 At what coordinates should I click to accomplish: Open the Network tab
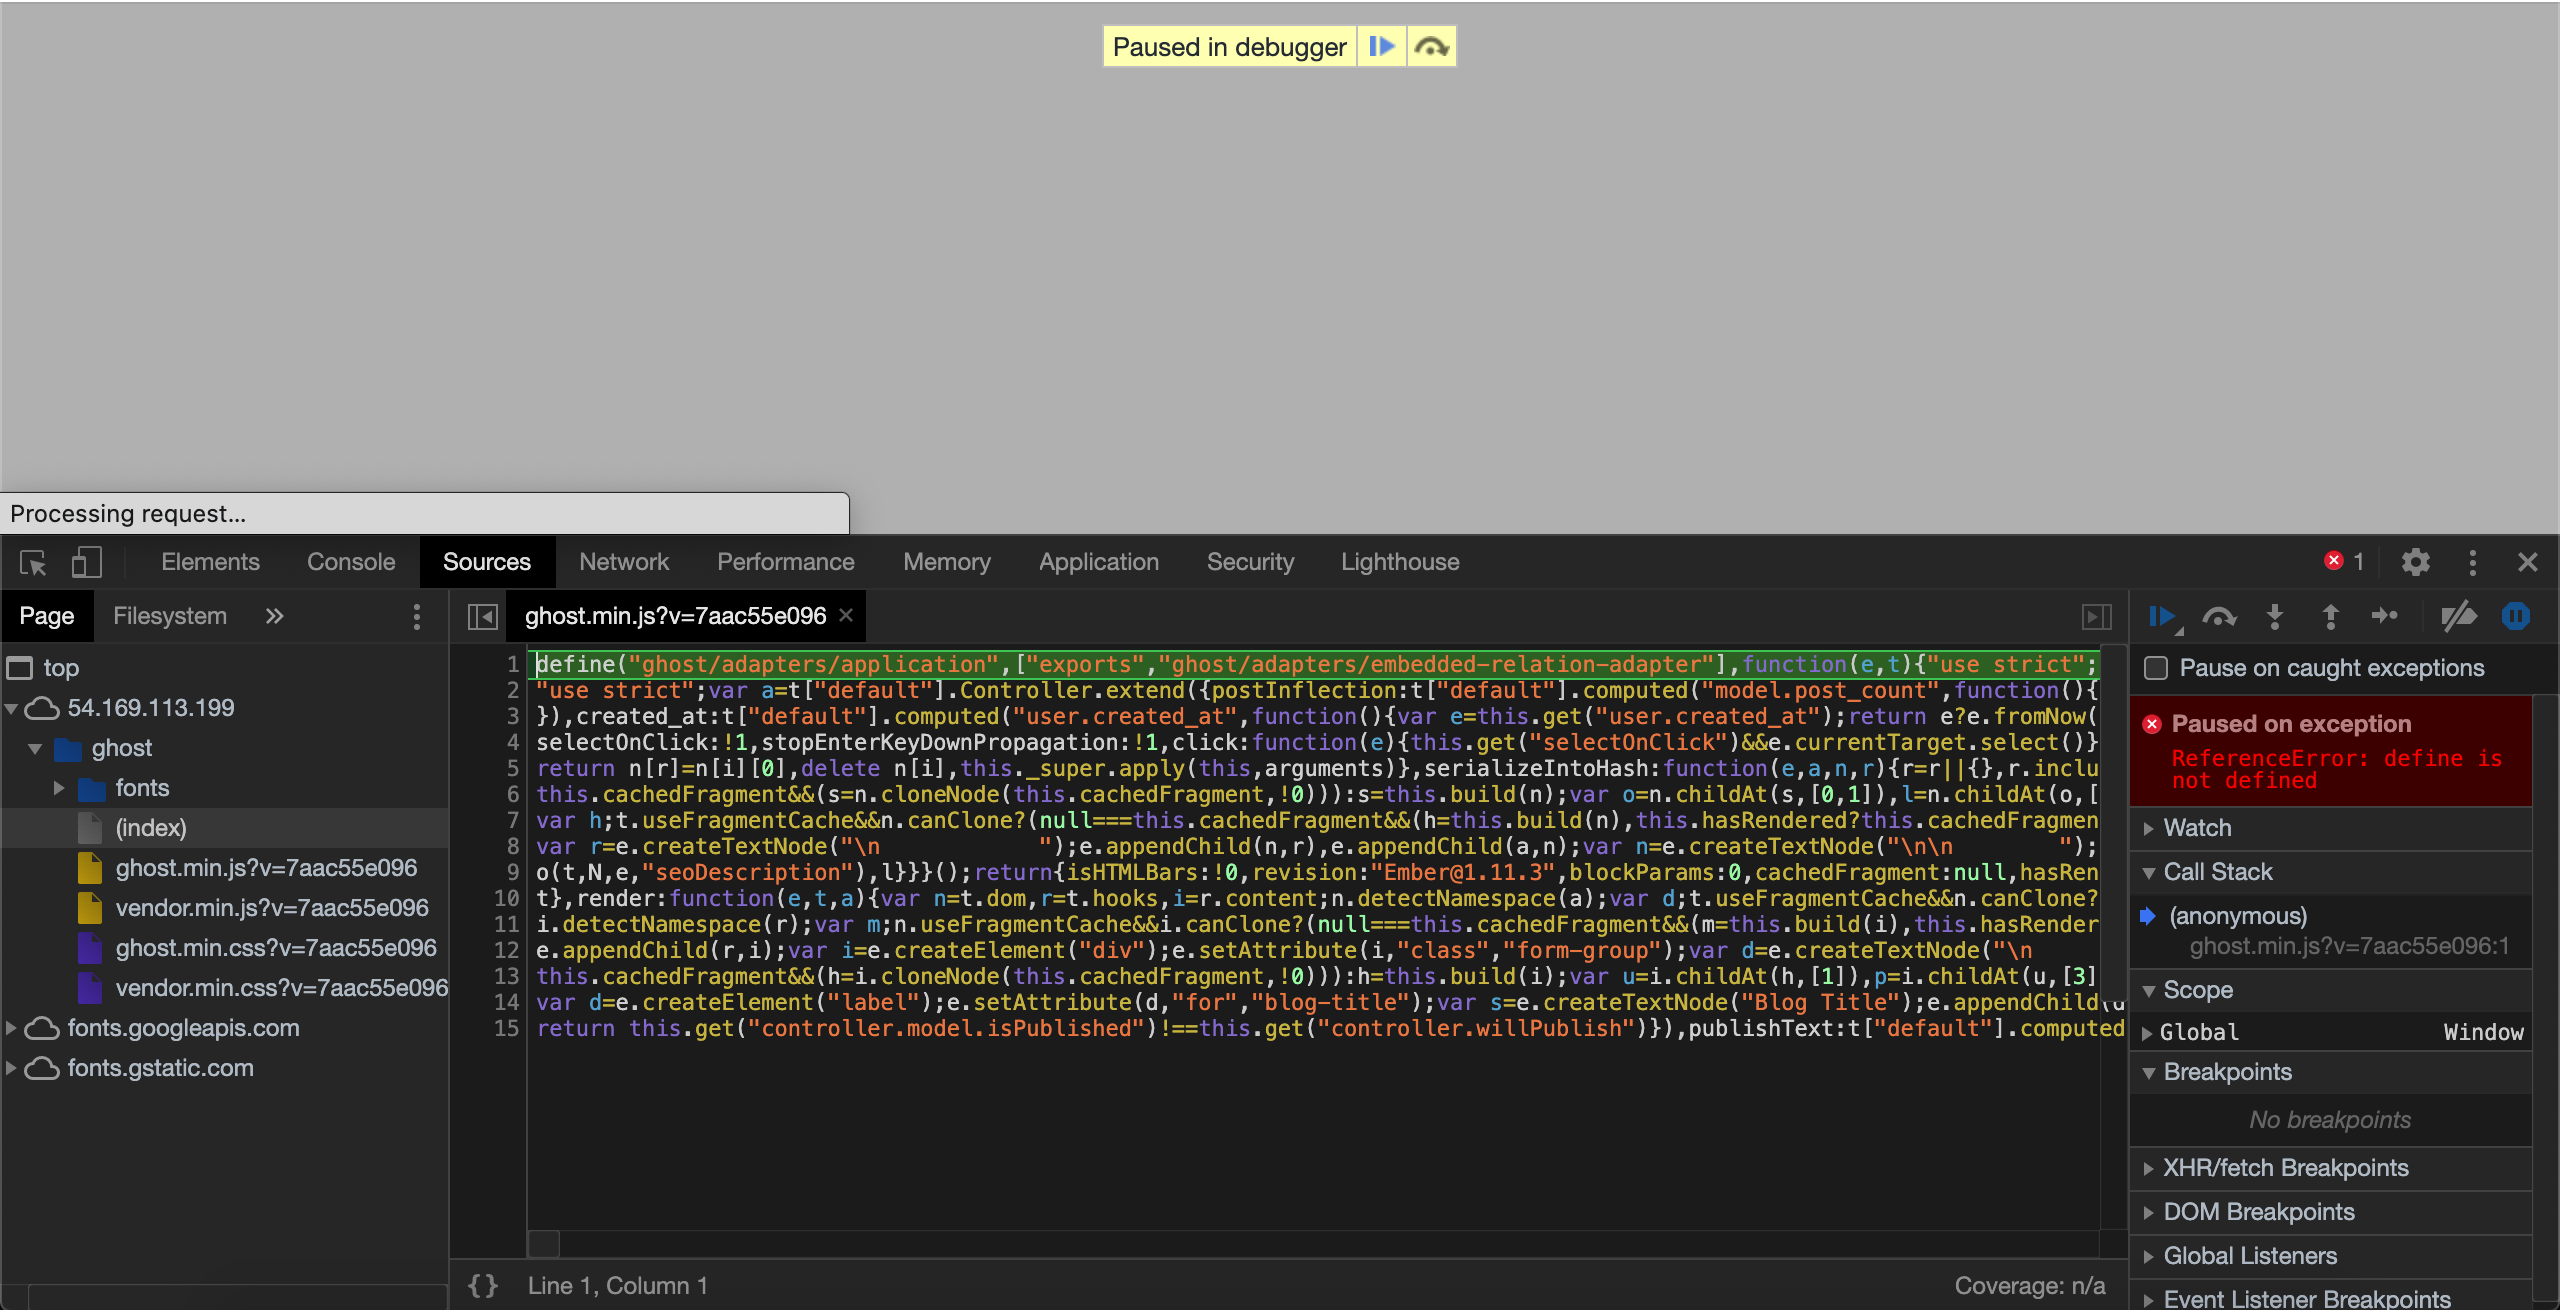624,562
